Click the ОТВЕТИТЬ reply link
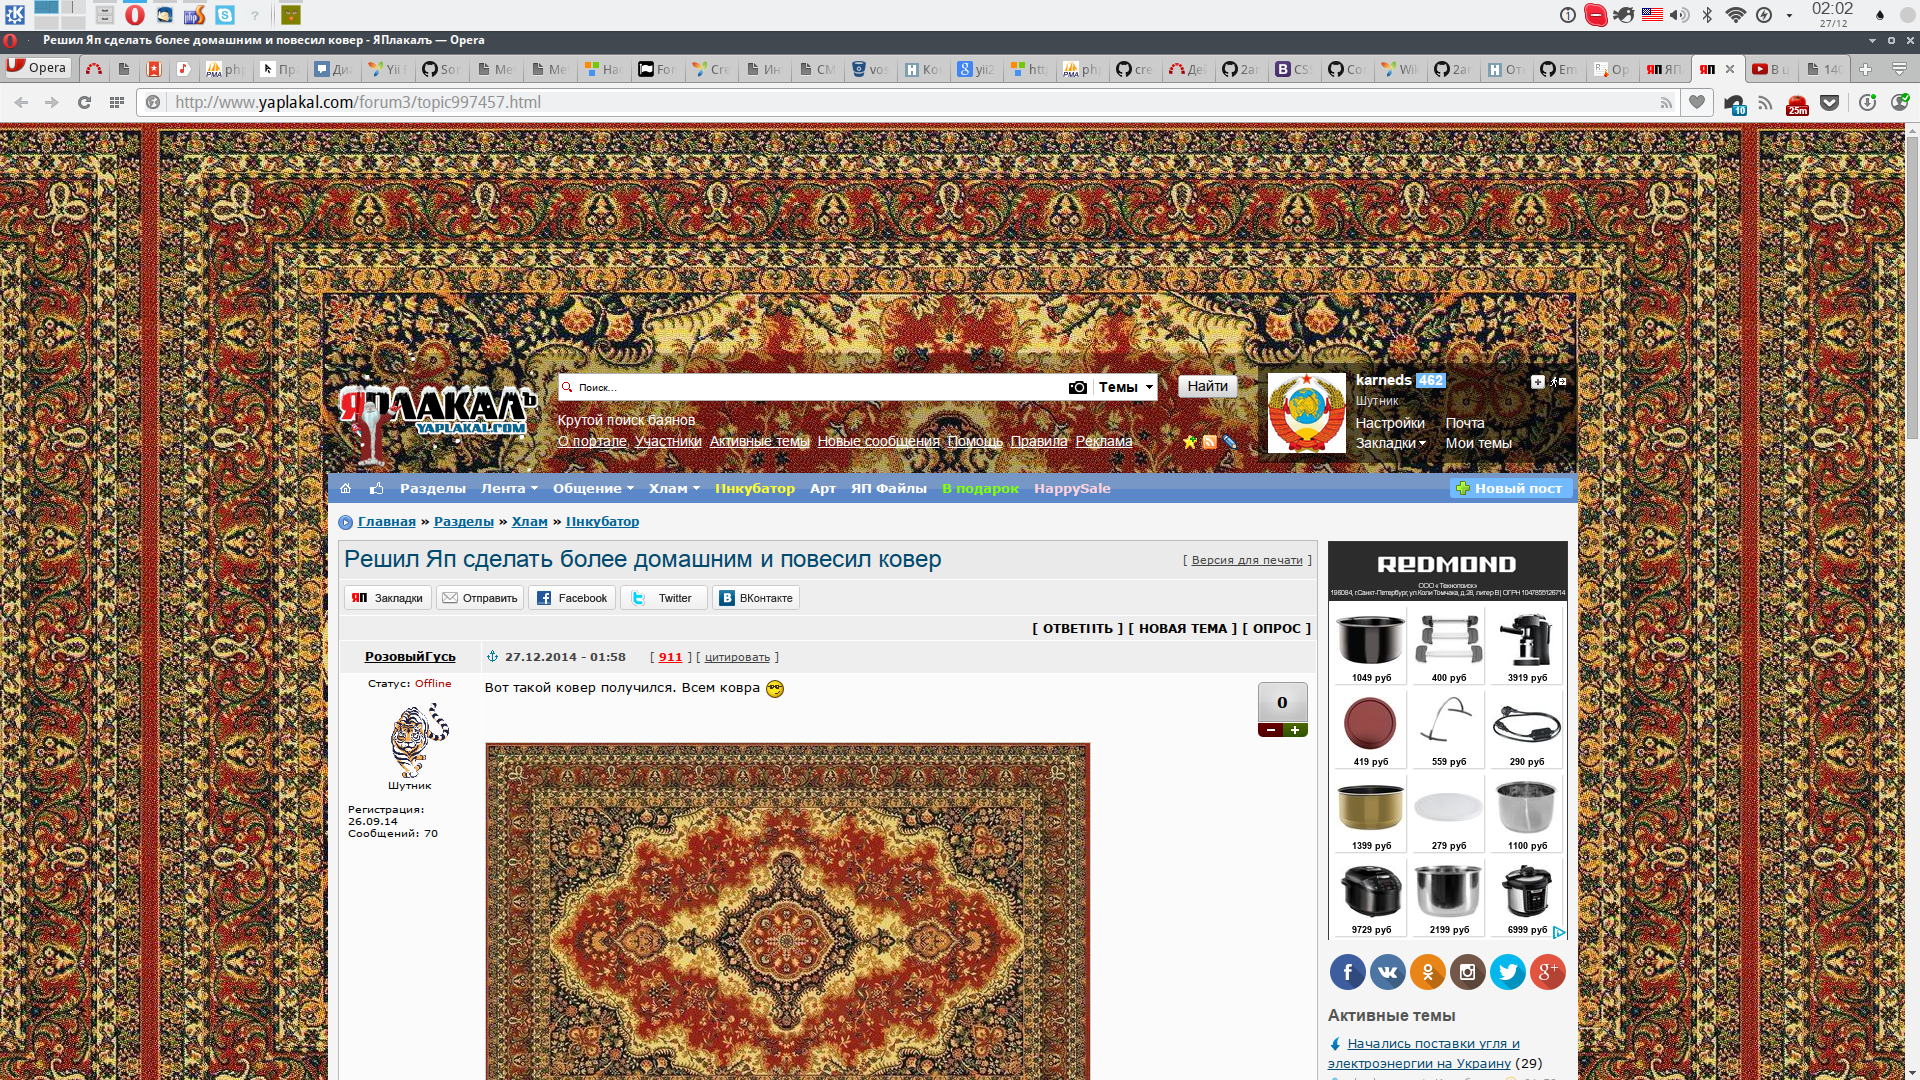The width and height of the screenshot is (1920, 1080). 1077,629
